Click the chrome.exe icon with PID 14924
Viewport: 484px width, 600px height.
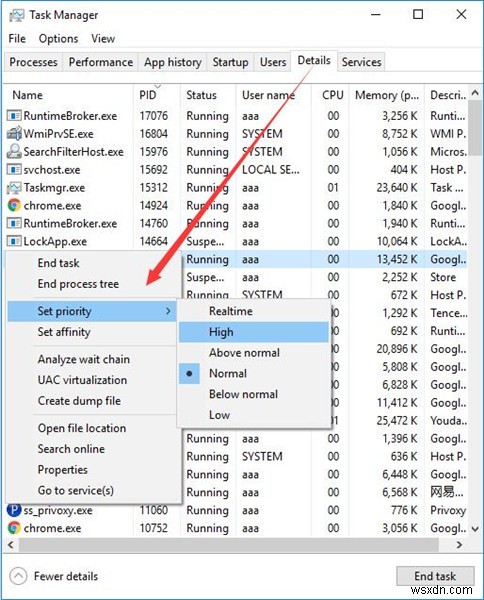pos(14,205)
